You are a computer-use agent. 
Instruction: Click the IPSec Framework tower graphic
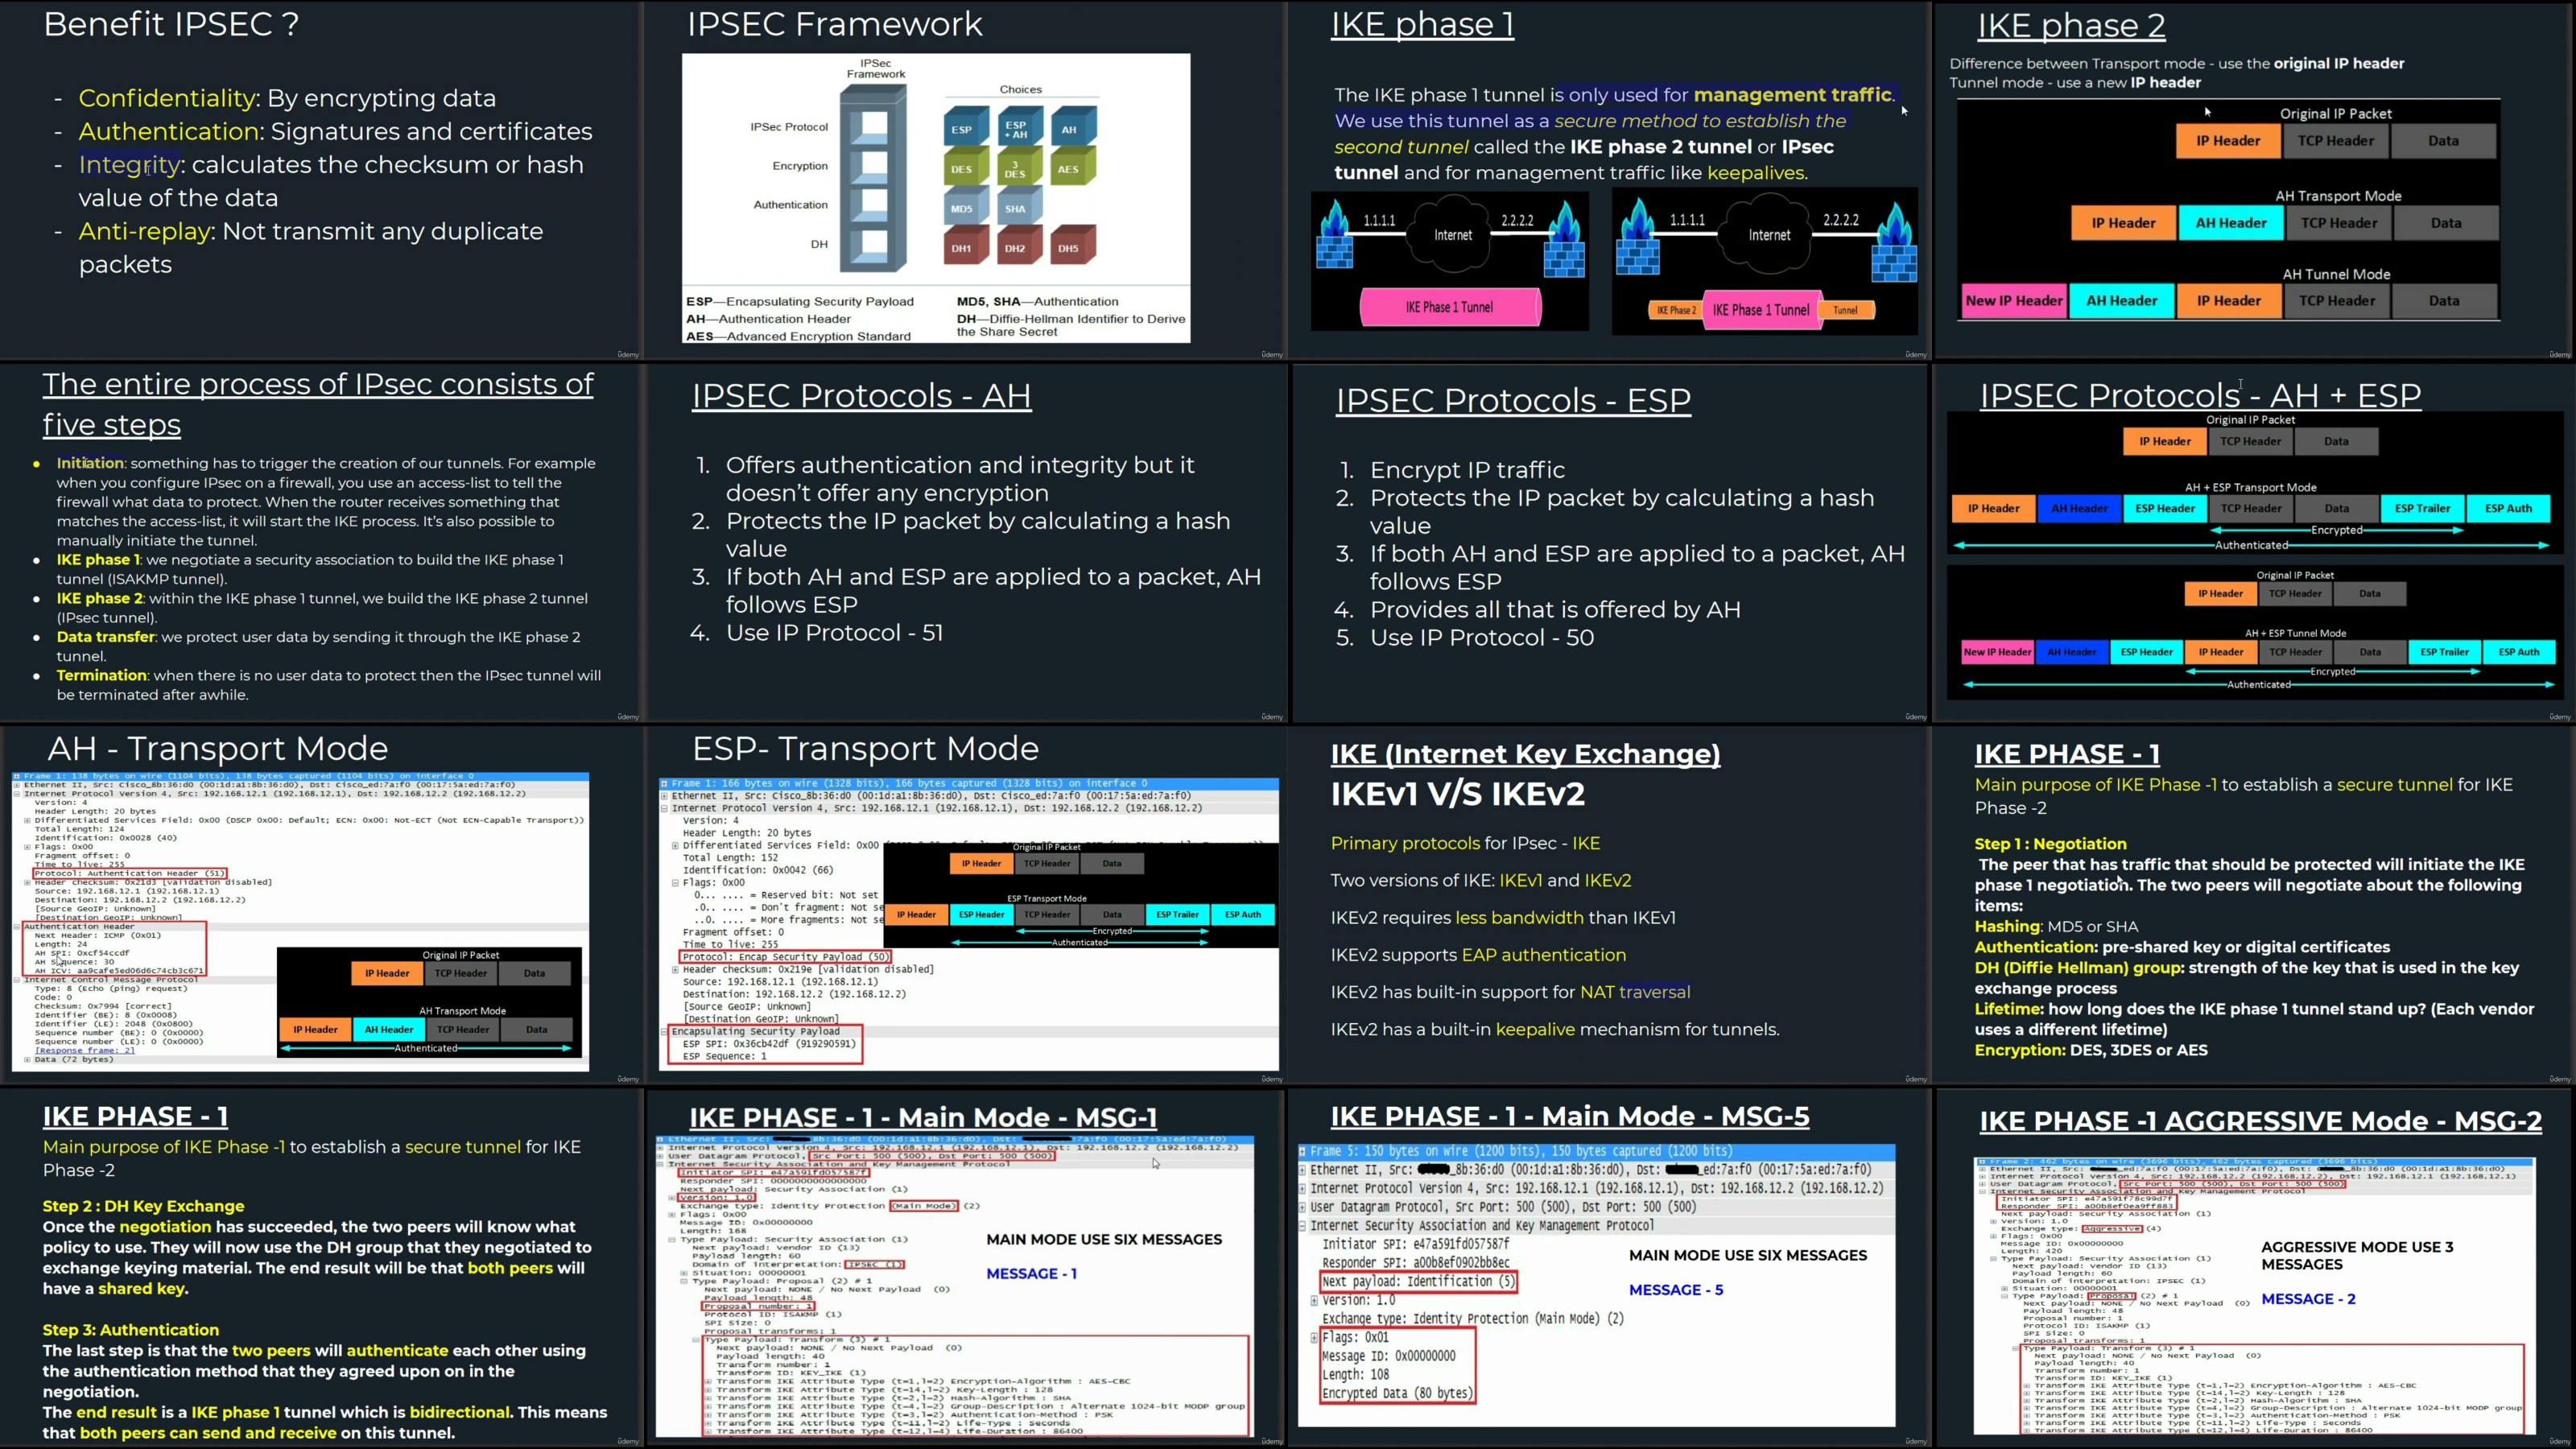pos(873,178)
